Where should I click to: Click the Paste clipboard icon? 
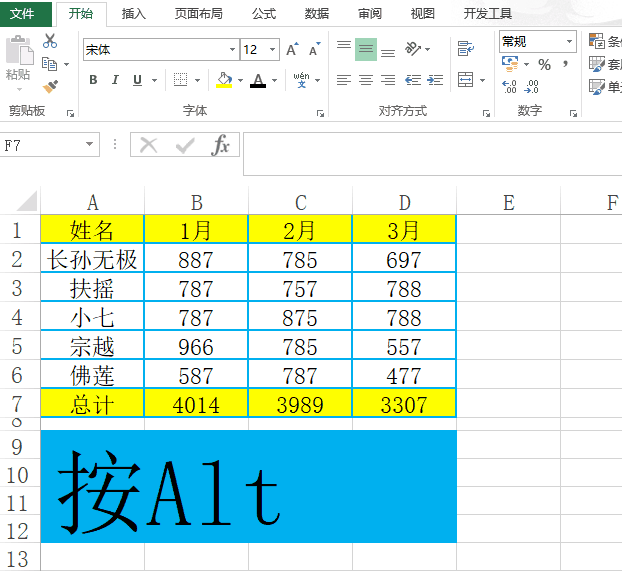click(x=19, y=50)
